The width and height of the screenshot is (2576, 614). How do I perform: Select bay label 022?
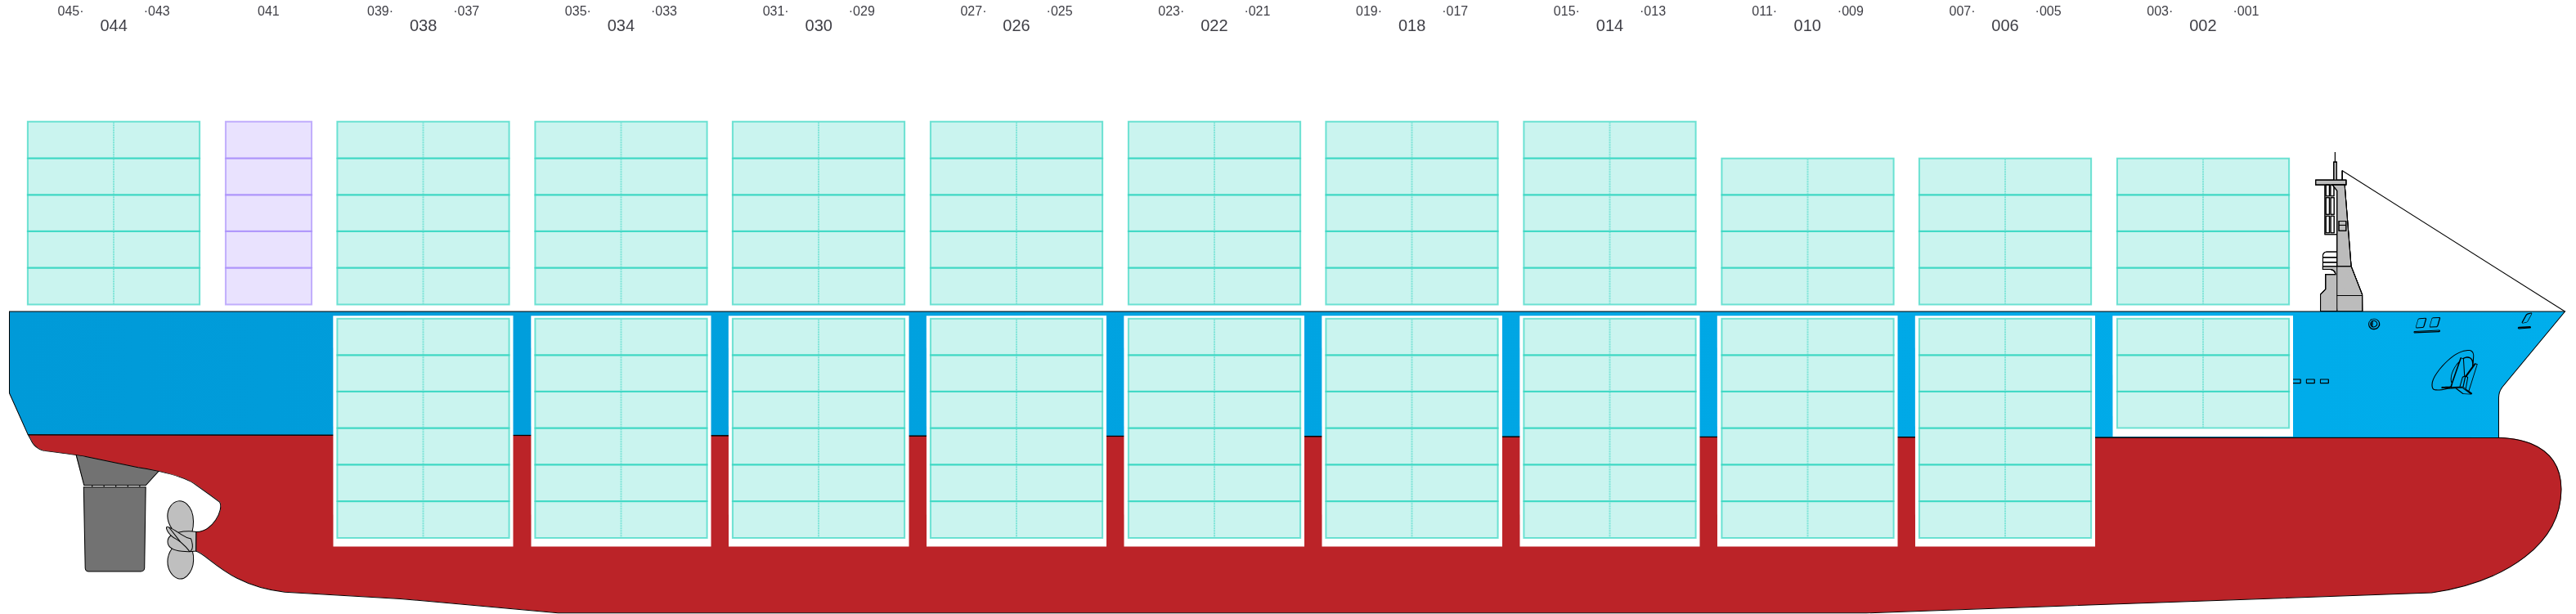point(1213,26)
